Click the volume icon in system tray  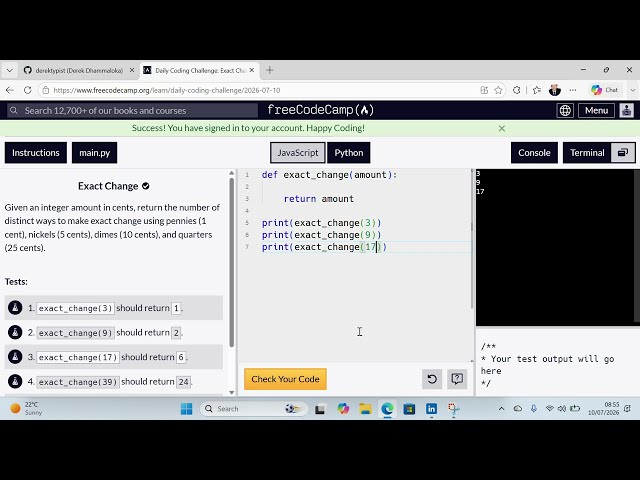coord(562,409)
